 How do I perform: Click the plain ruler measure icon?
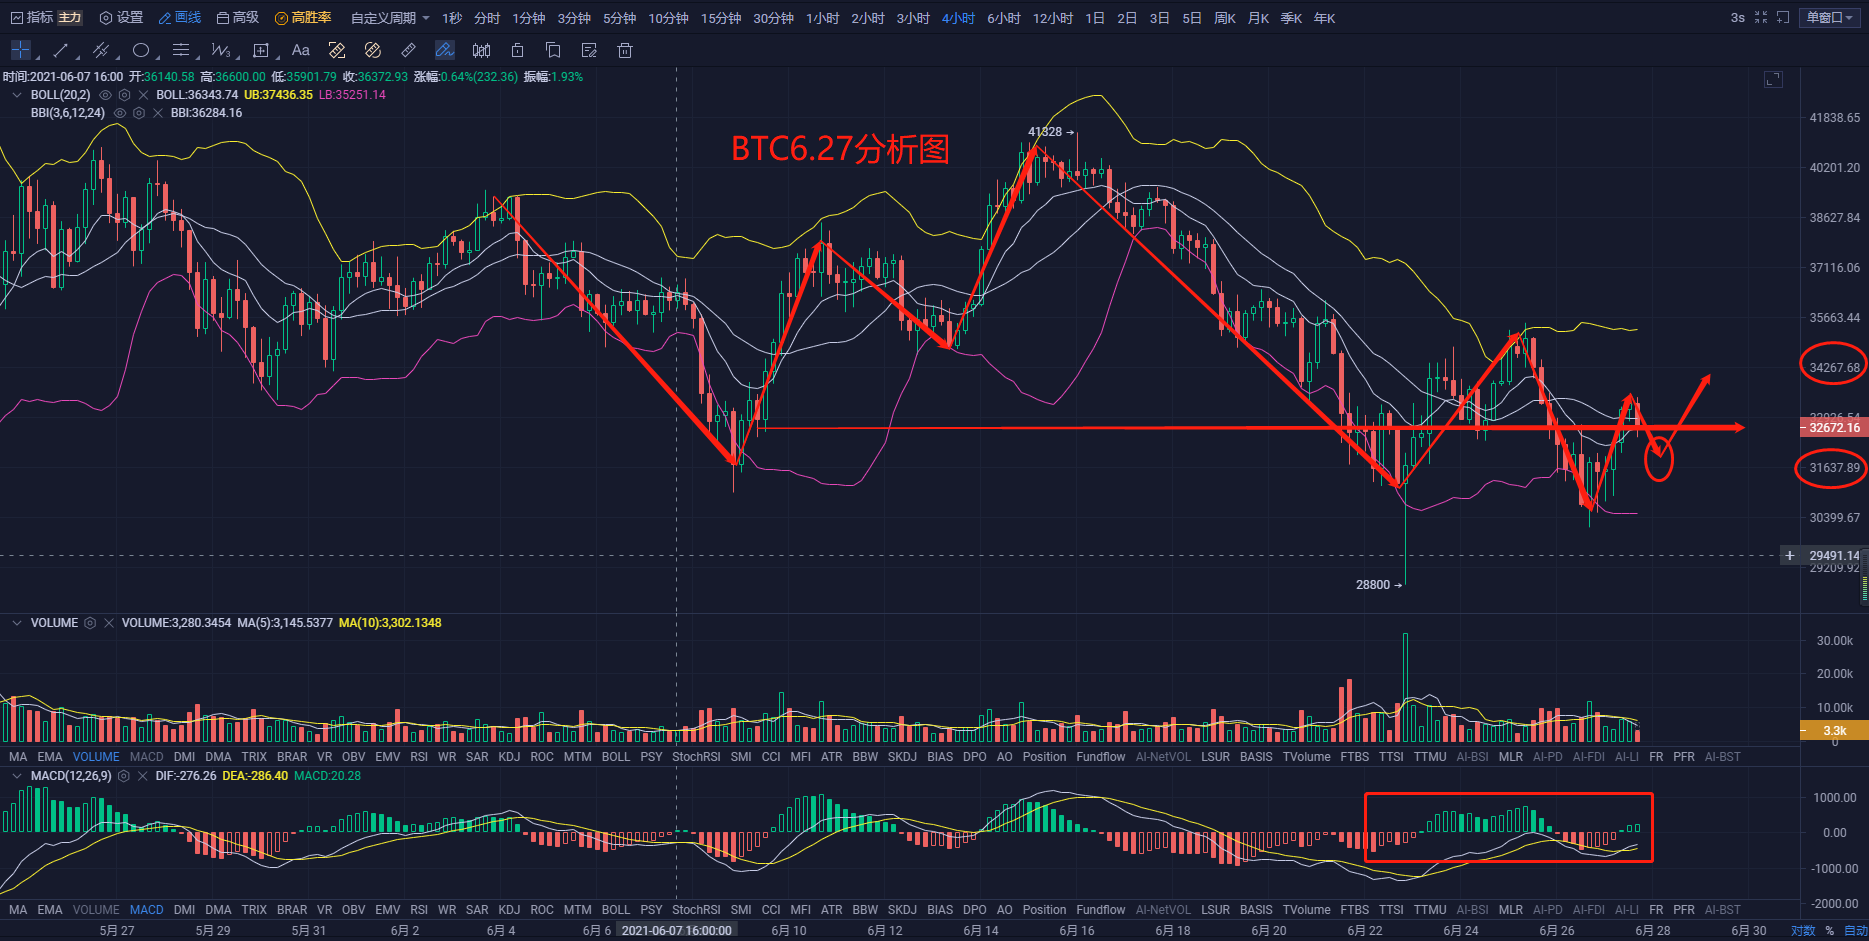(x=408, y=50)
